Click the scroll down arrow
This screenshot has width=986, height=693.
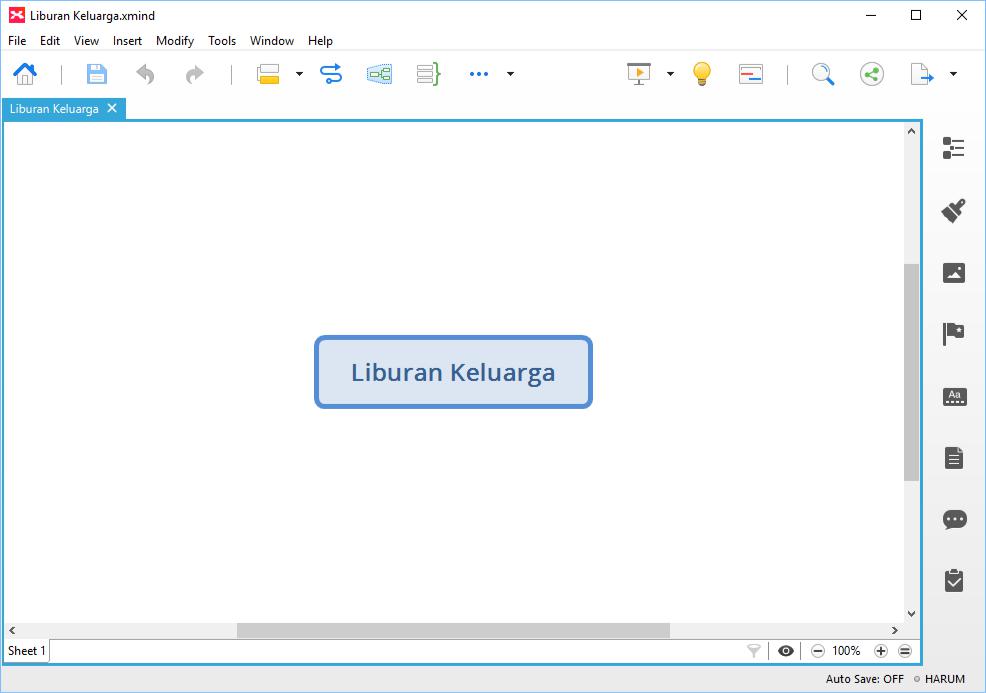[x=911, y=614]
